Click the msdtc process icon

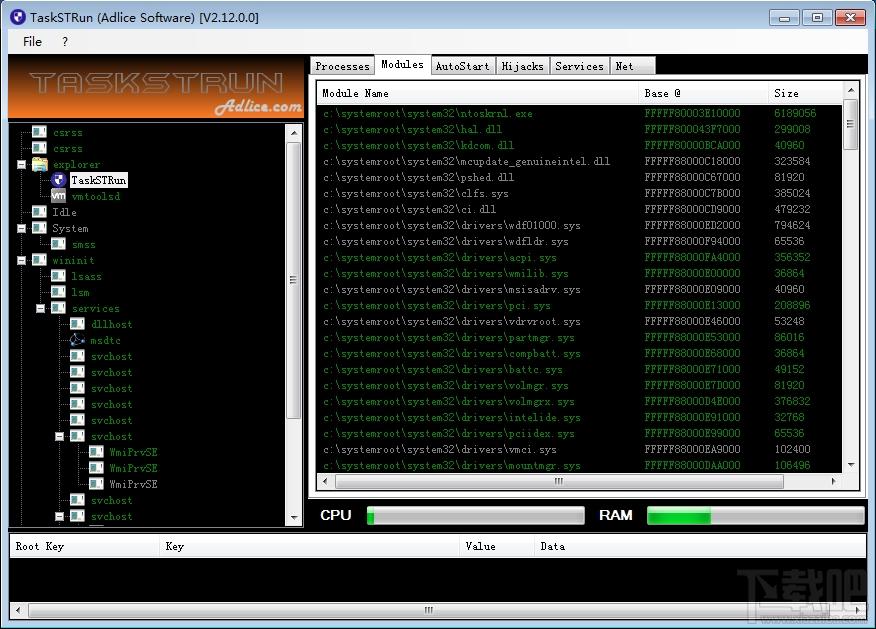[77, 340]
